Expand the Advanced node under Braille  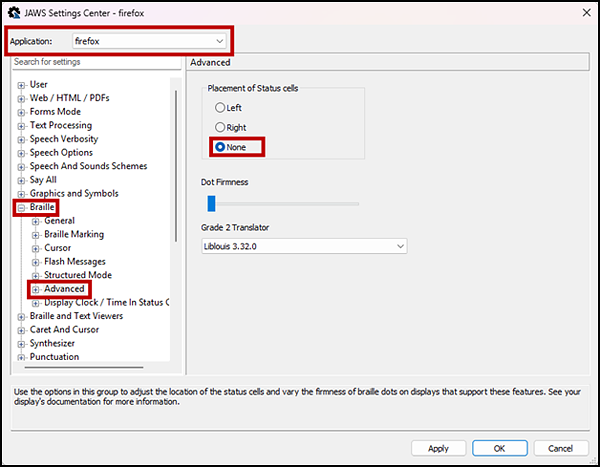[36, 289]
